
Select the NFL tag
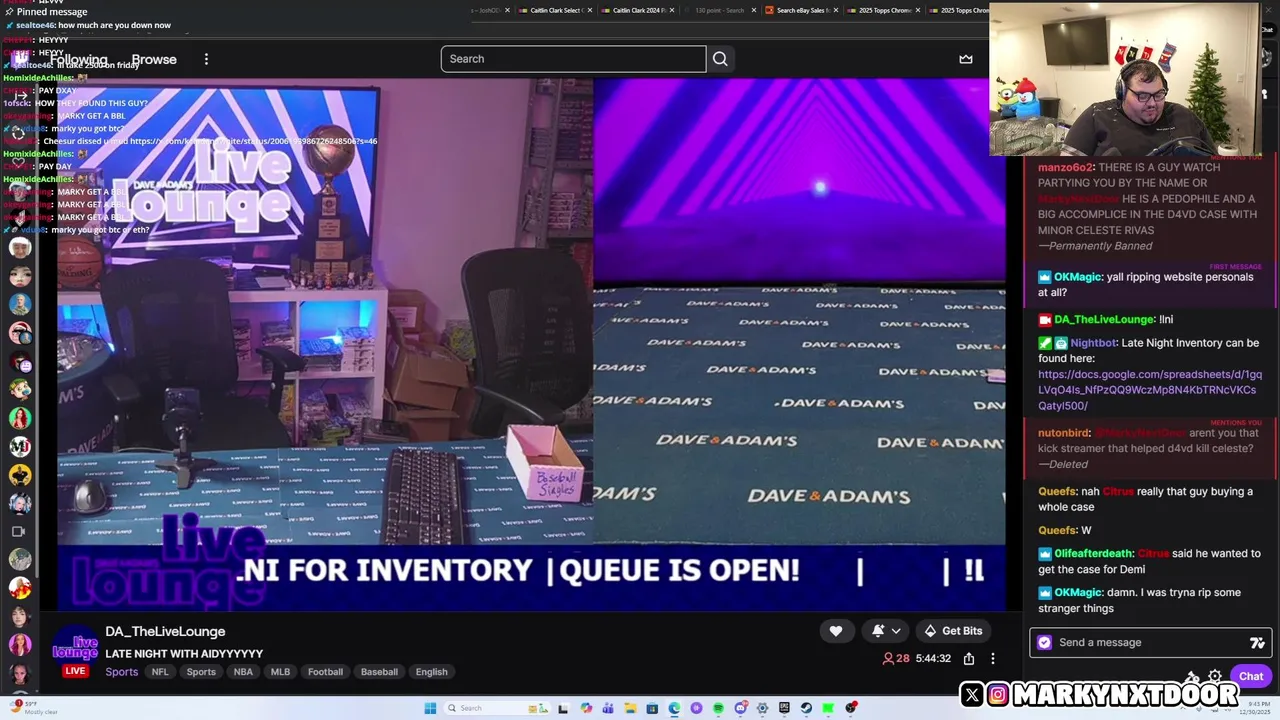point(160,672)
